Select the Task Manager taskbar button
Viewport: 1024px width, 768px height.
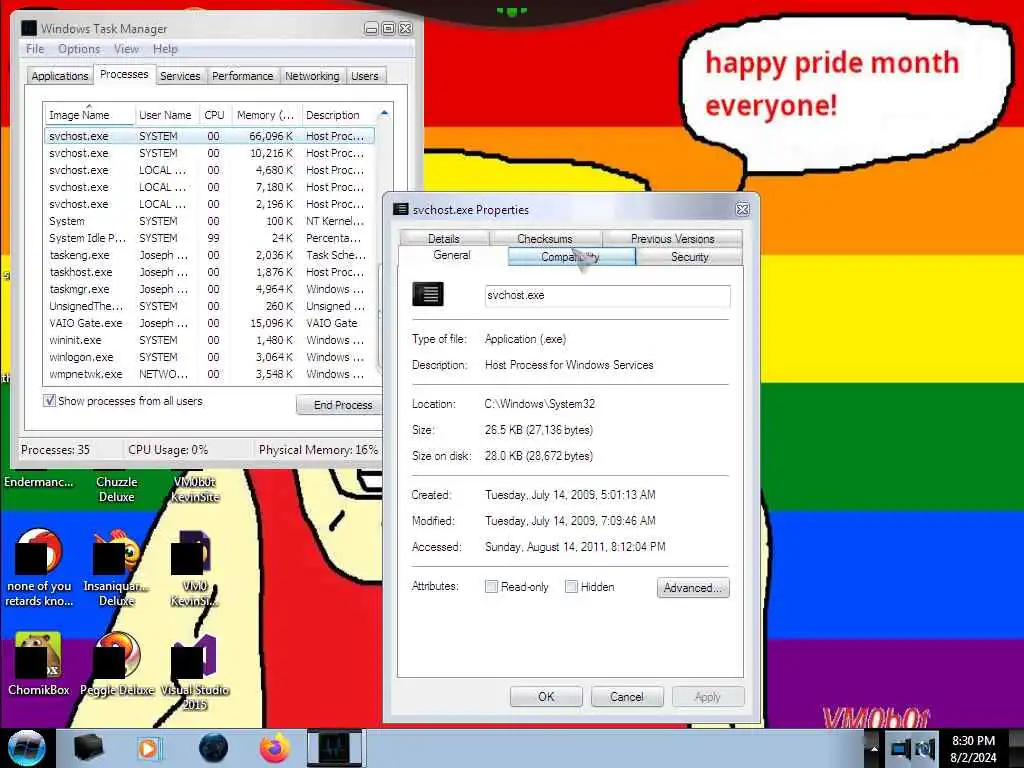334,748
